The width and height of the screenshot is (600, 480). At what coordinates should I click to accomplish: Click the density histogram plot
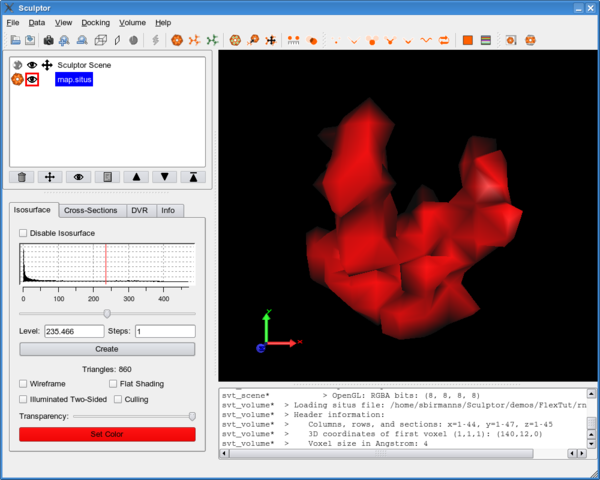107,264
